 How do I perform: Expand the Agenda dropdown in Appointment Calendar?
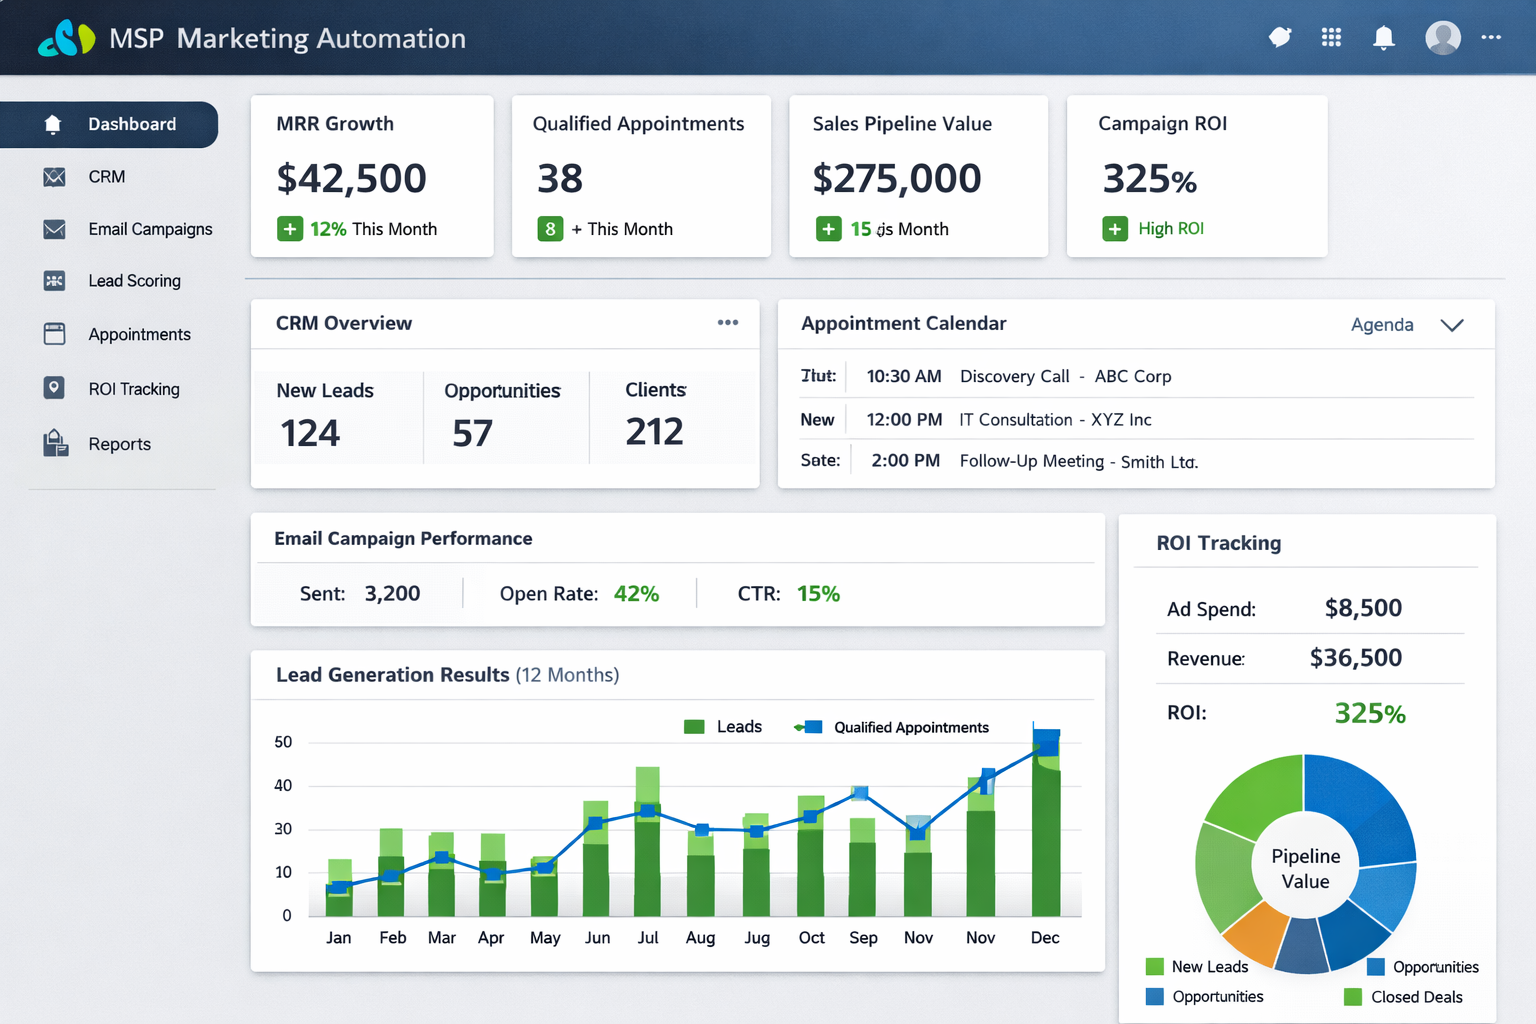1383,324
